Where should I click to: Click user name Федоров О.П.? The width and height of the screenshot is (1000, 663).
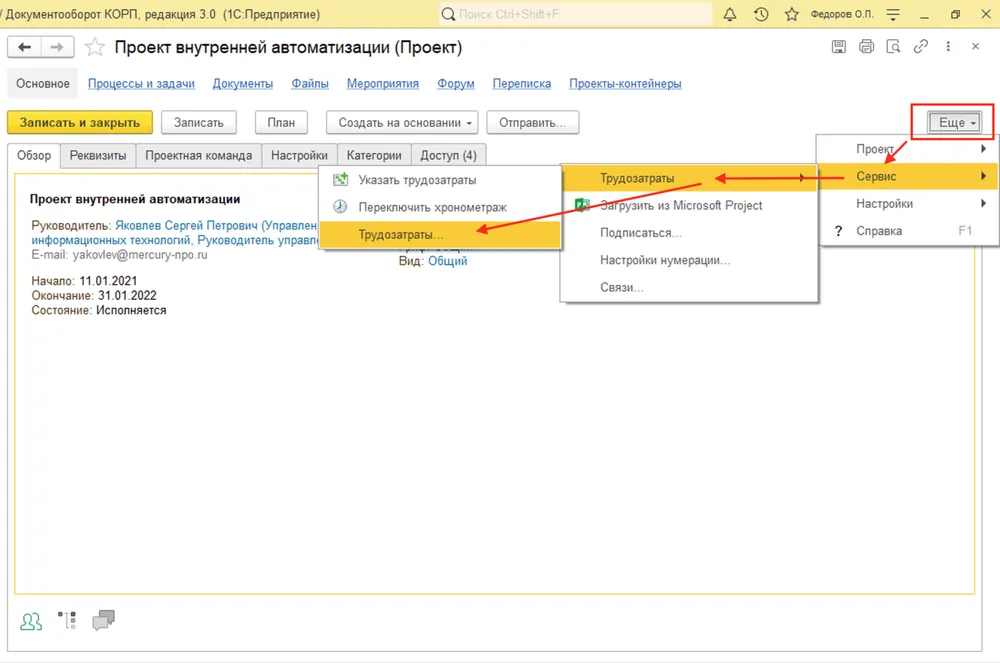click(x=842, y=14)
